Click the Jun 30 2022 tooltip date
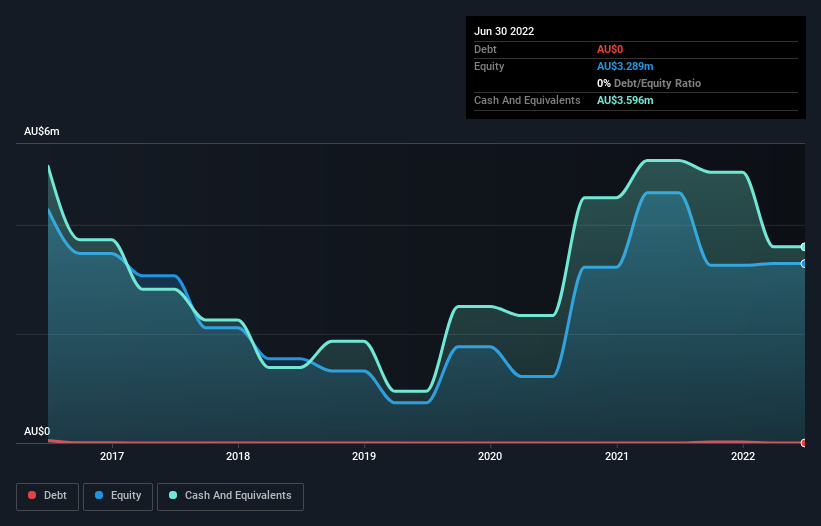The image size is (821, 526). tap(504, 31)
